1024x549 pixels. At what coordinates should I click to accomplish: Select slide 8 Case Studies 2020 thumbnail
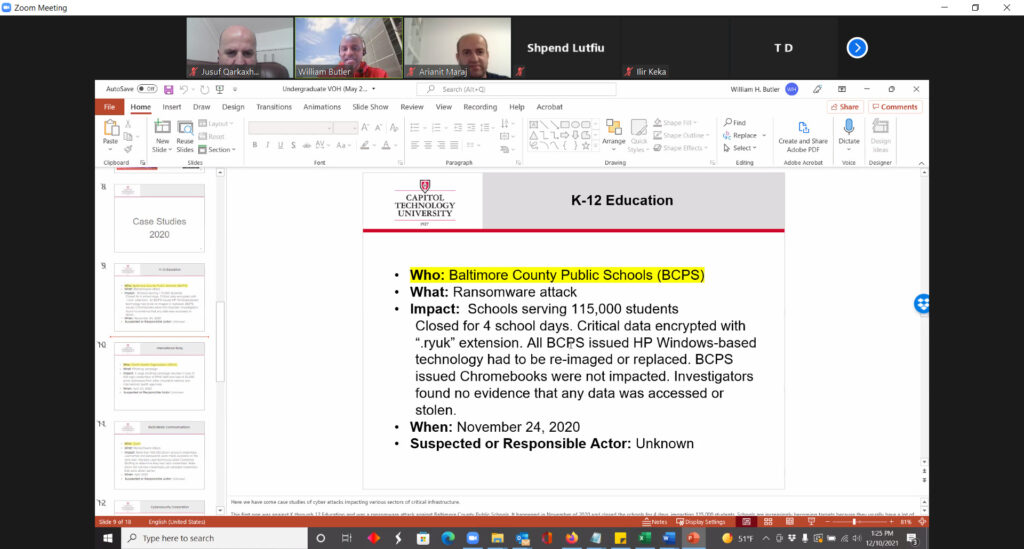159,218
